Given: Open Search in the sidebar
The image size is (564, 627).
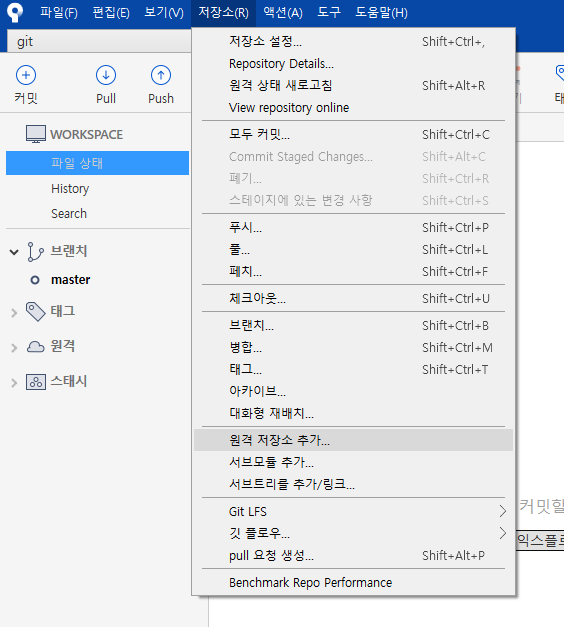Looking at the screenshot, I should [x=69, y=214].
